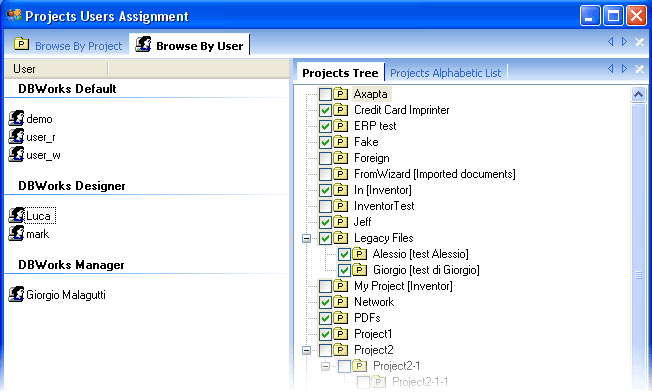The image size is (652, 392).
Task: Collapse the Project2-1 tree node
Action: (x=326, y=367)
